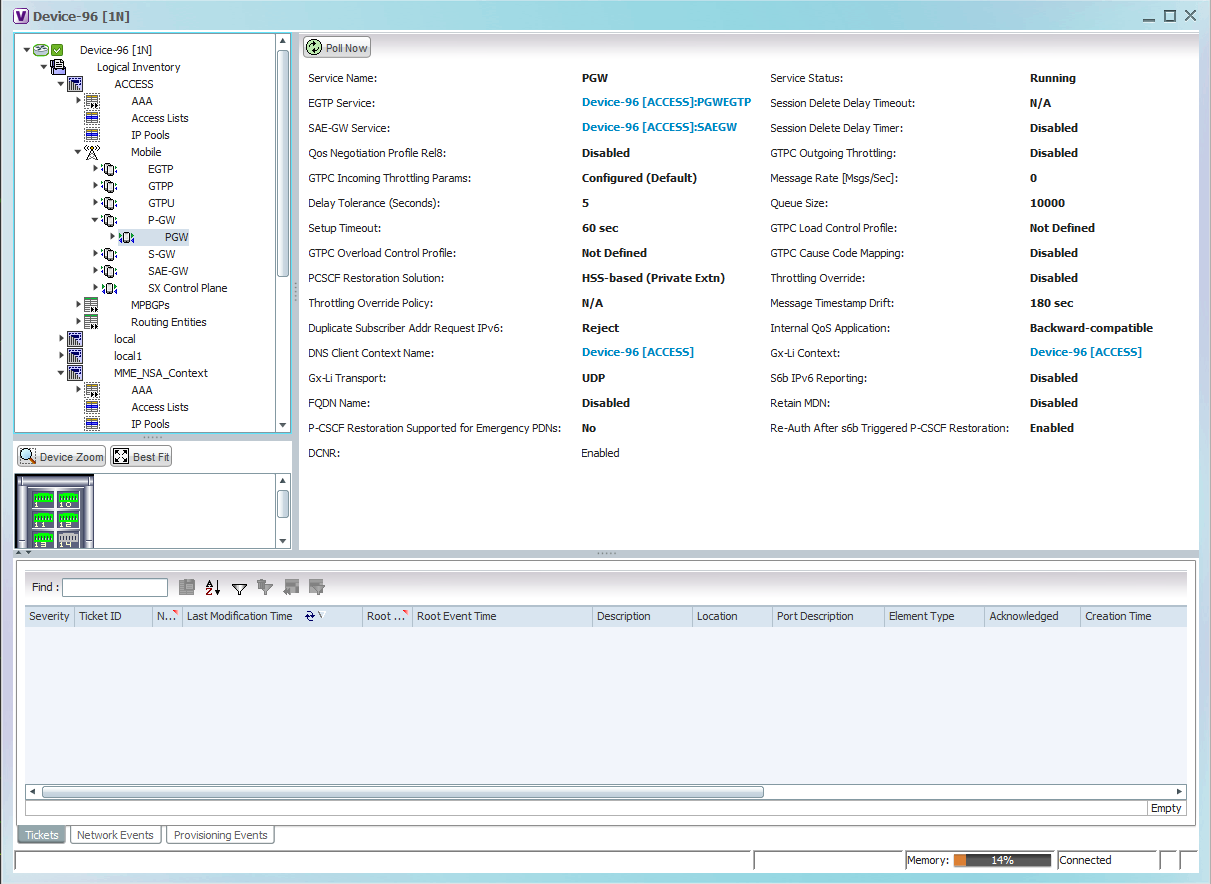Click the Mobile antenna tower icon

pos(92,152)
